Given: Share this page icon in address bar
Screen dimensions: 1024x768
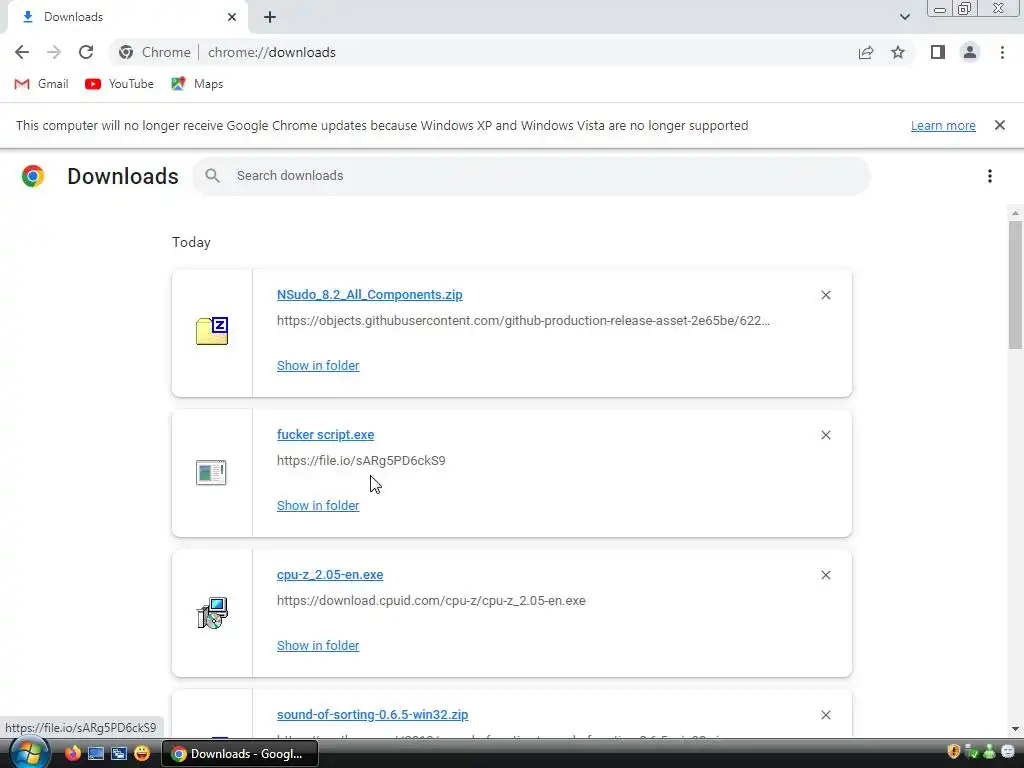Looking at the screenshot, I should tap(866, 52).
